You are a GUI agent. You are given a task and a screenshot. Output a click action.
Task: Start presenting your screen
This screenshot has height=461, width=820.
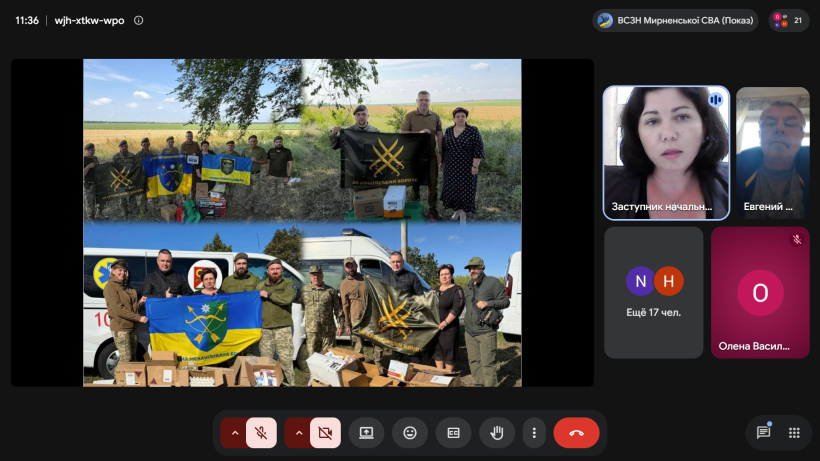366,433
